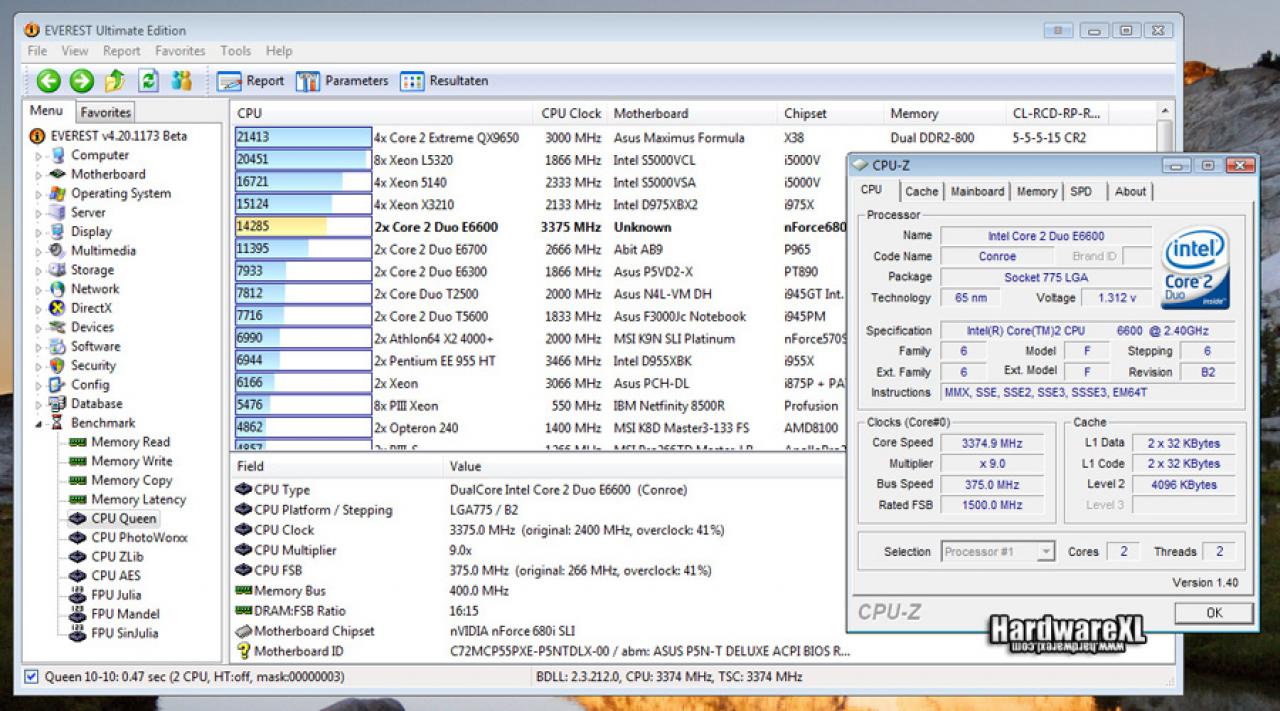Switch to the CPU-Z About tab

[1131, 191]
